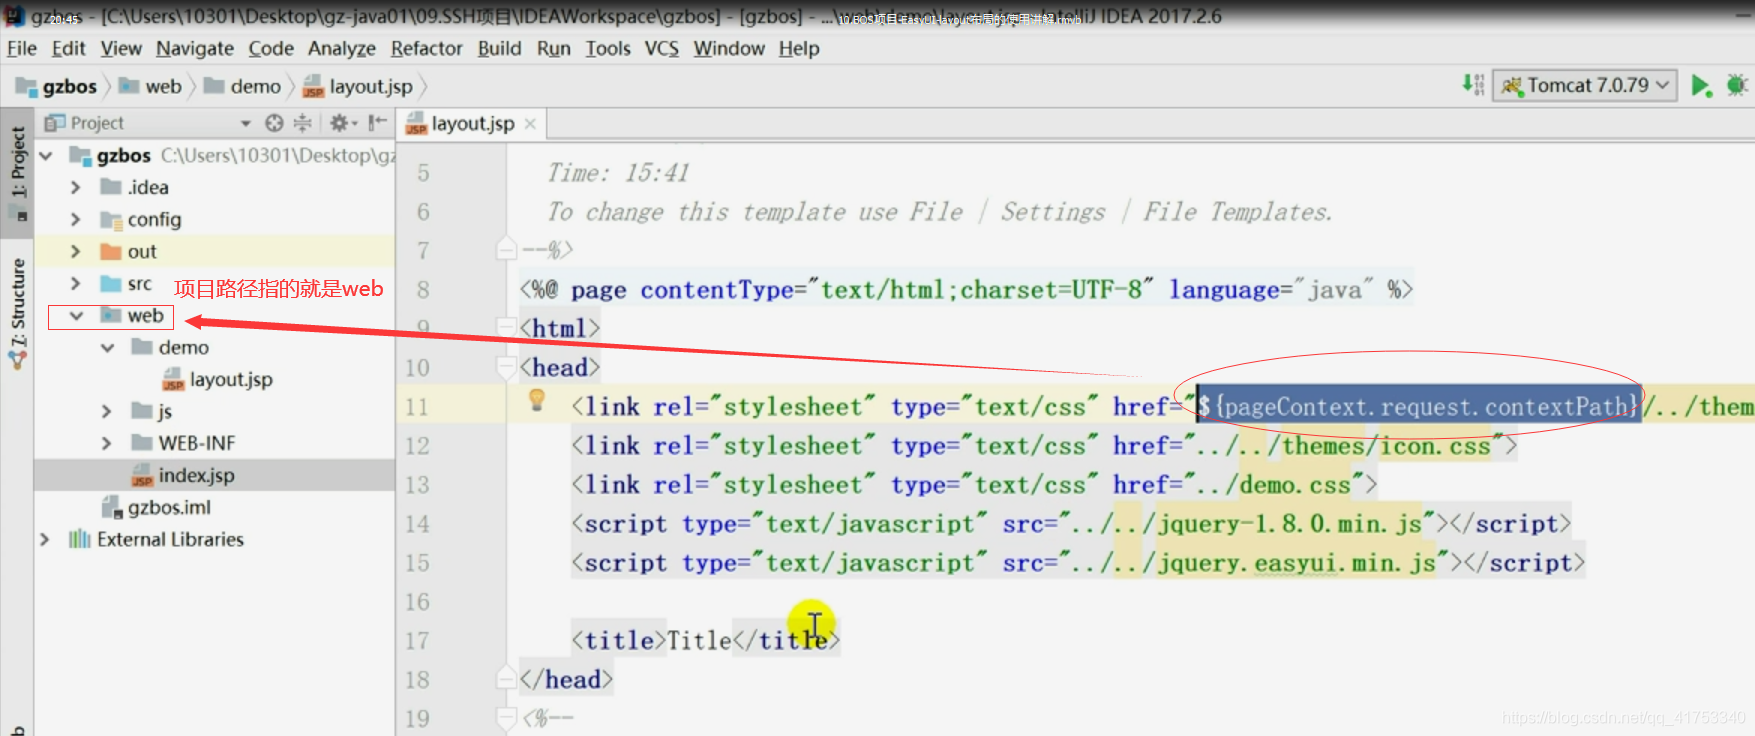Viewport: 1755px width, 736px height.
Task: Click line number 14 in gutter
Action: pos(417,524)
